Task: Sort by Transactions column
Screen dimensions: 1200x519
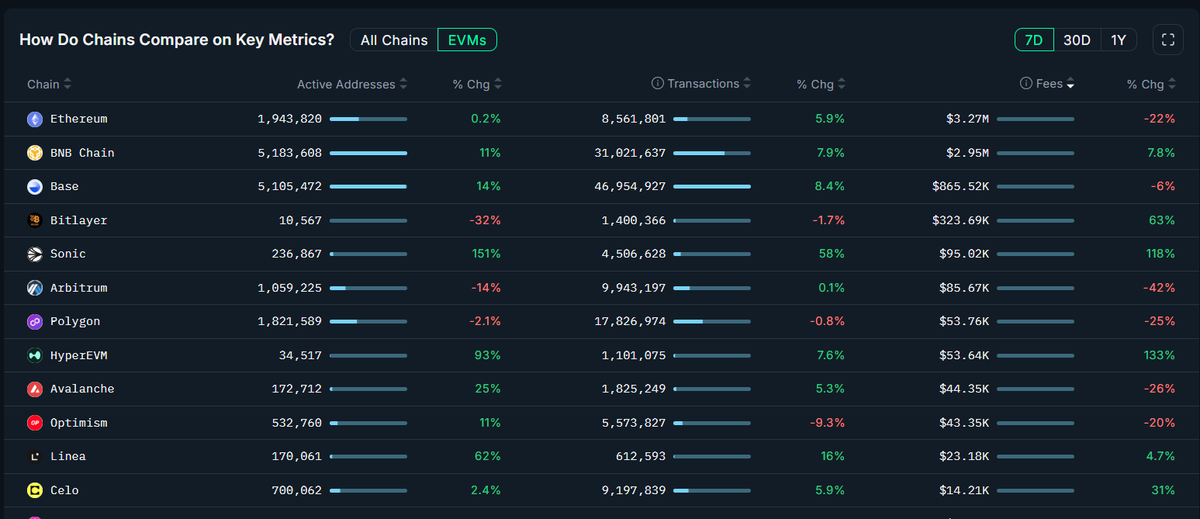Action: [x=709, y=84]
